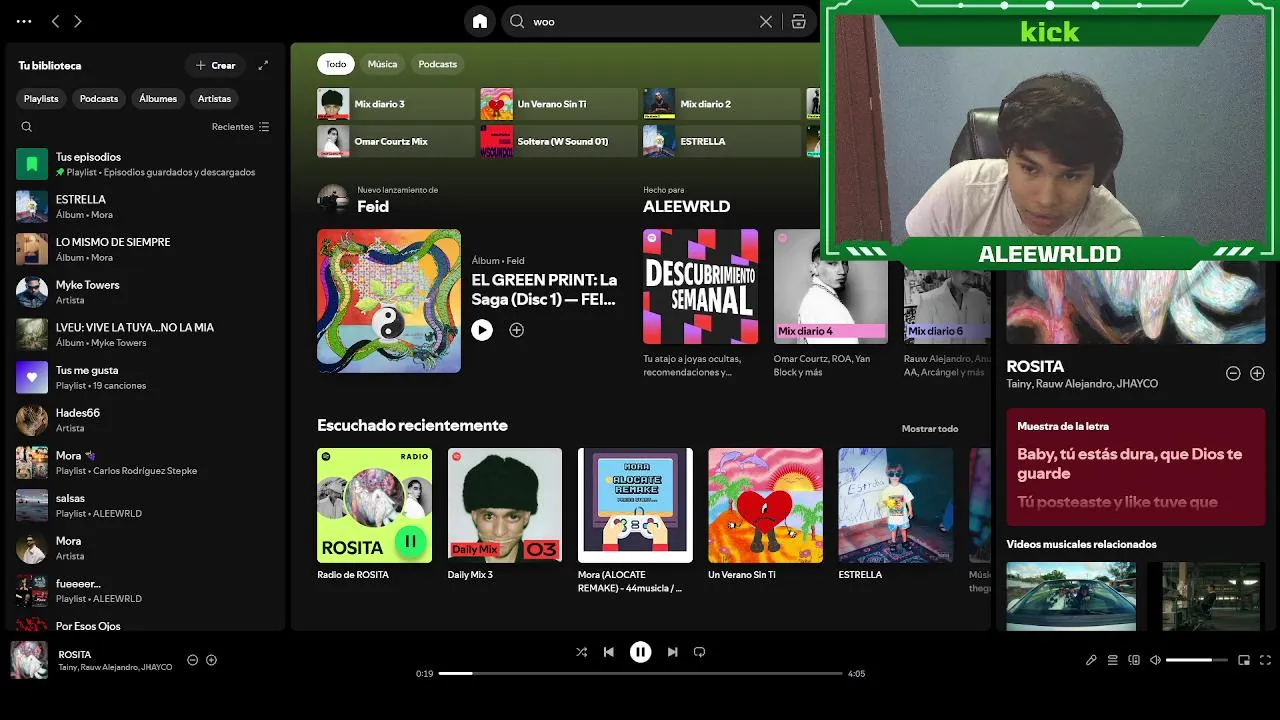
Task: Skip to next track
Action: click(672, 652)
